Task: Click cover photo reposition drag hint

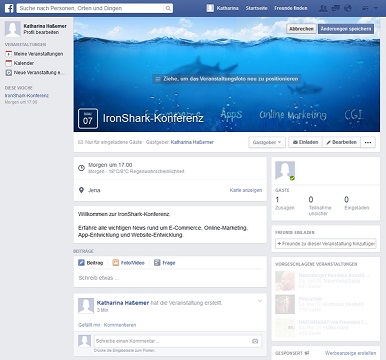Action: [x=227, y=79]
